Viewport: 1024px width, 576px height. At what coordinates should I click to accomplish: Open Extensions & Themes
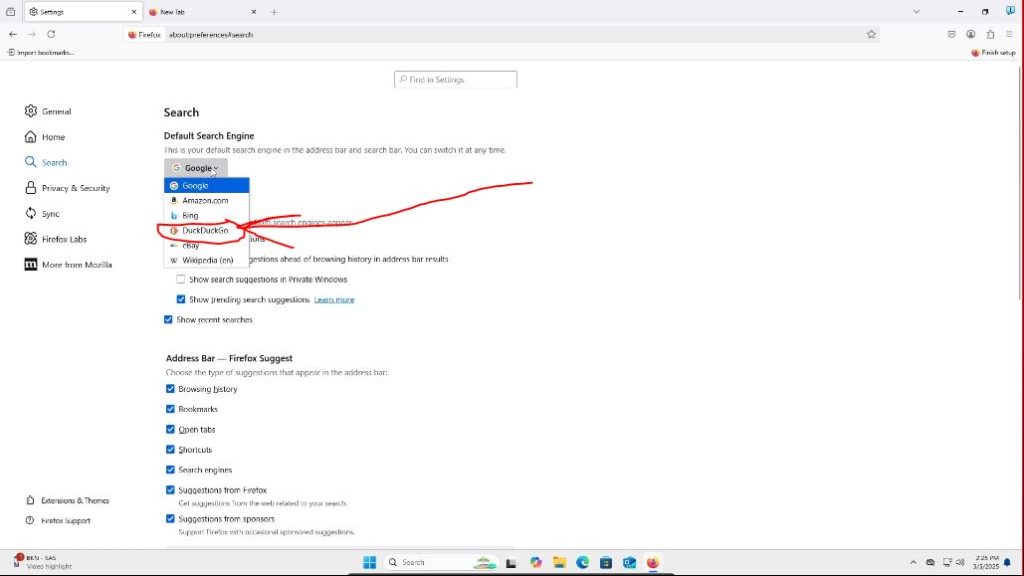tap(67, 500)
